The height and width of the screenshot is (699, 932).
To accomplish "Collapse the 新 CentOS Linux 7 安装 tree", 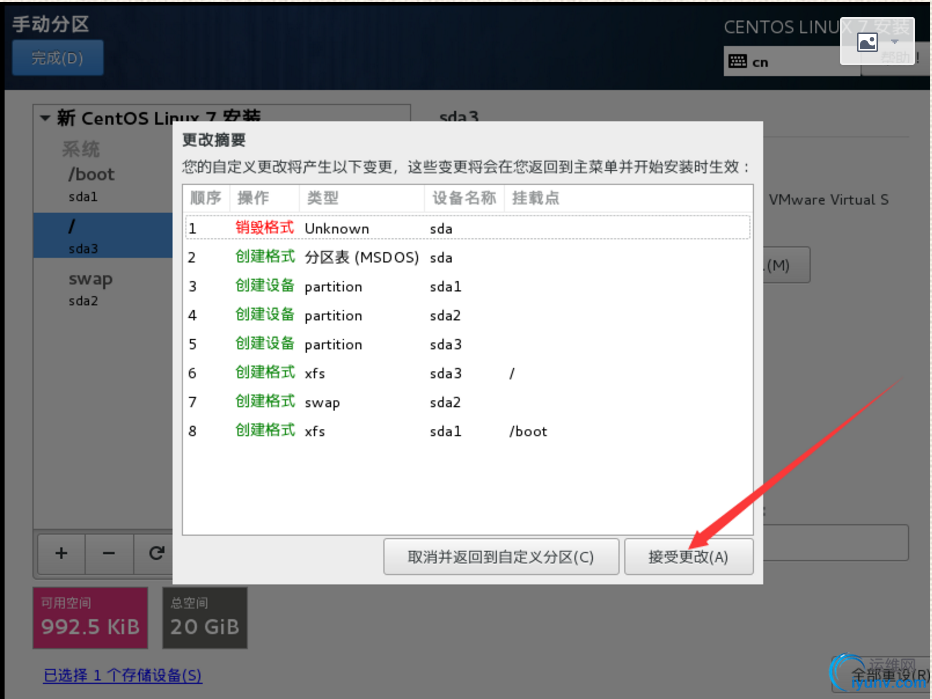I will pos(45,118).
